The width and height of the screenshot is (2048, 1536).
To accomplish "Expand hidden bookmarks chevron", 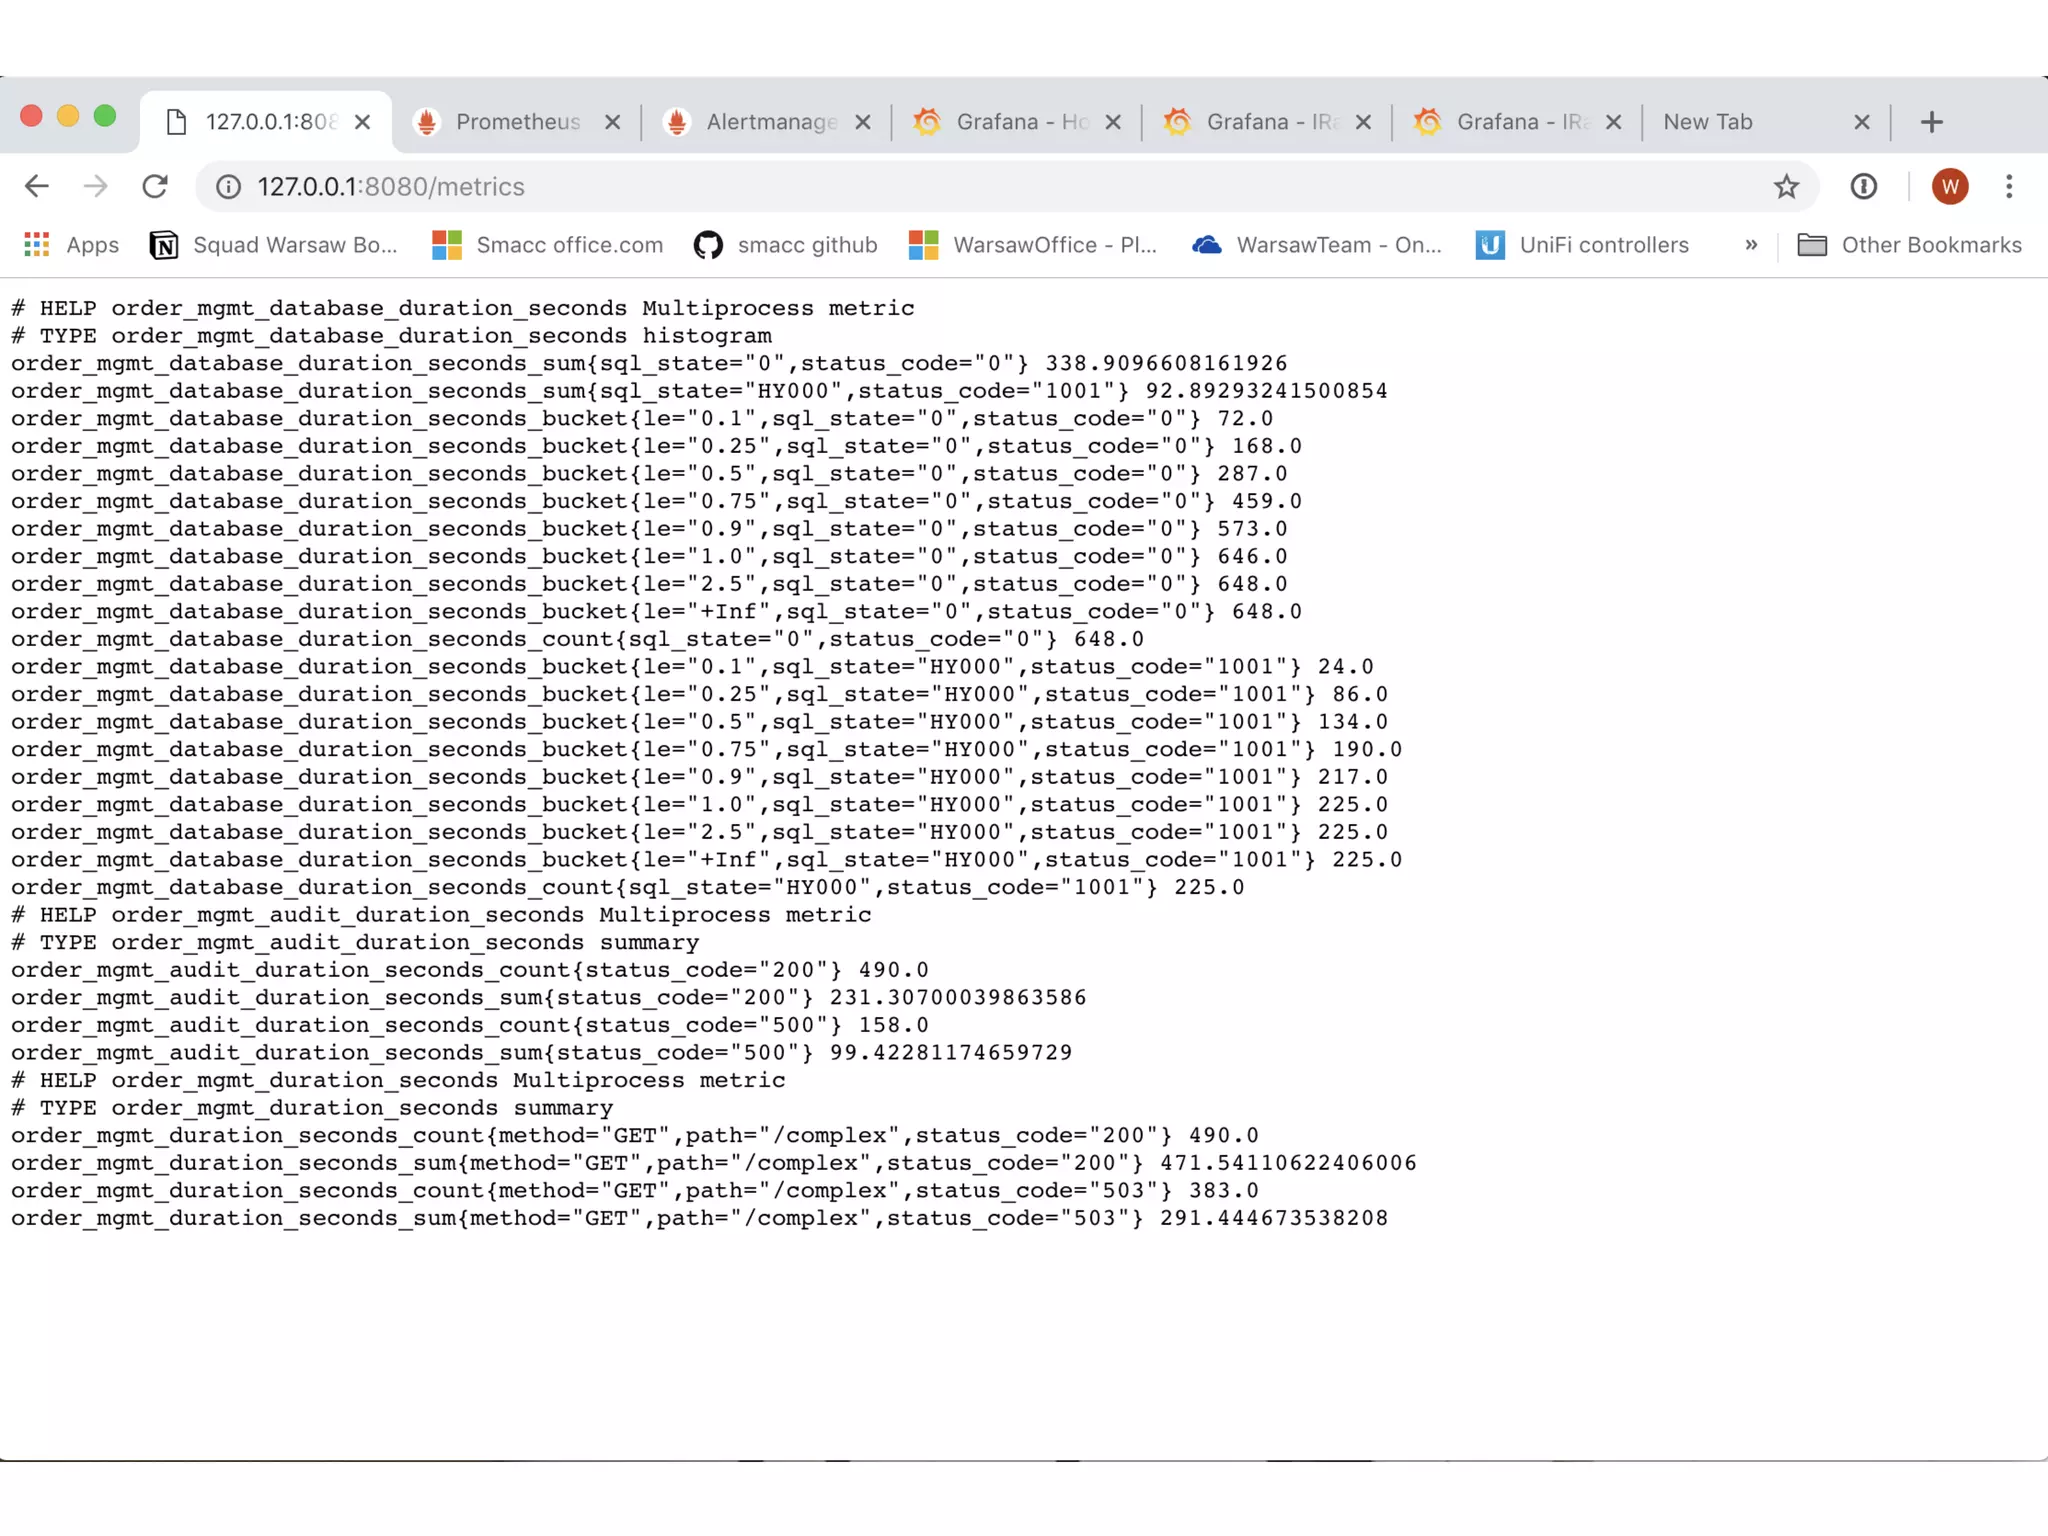I will (1751, 245).
